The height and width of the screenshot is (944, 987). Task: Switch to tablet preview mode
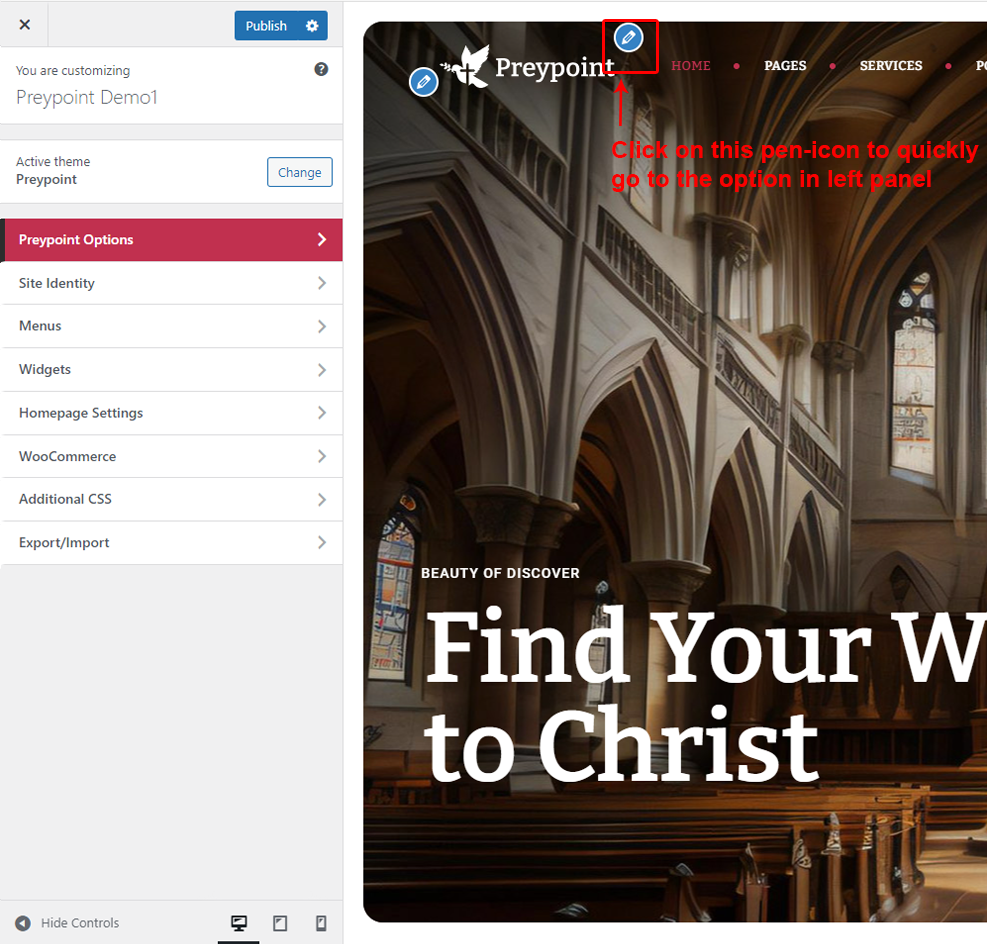click(x=280, y=923)
